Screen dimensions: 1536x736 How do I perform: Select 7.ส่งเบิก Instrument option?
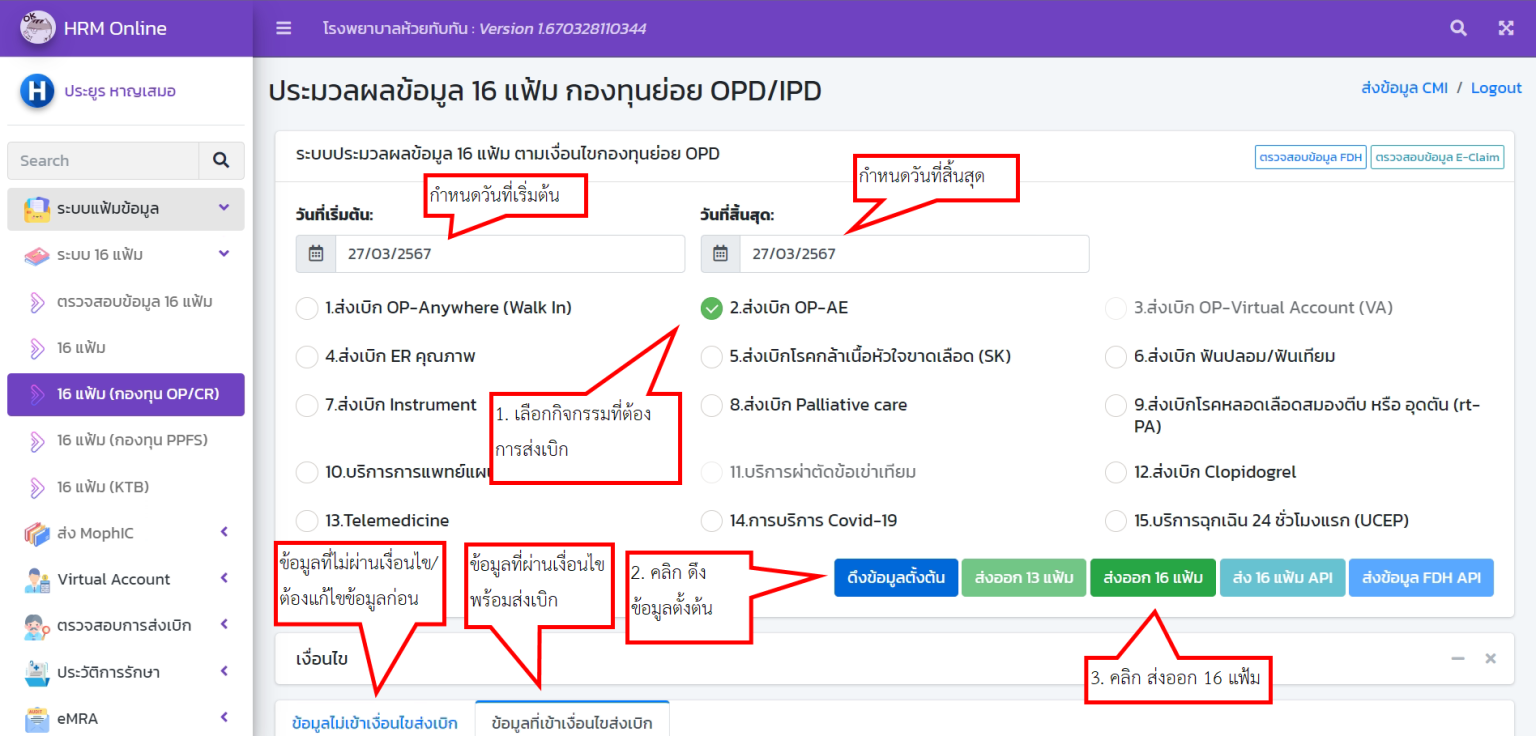[x=307, y=405]
